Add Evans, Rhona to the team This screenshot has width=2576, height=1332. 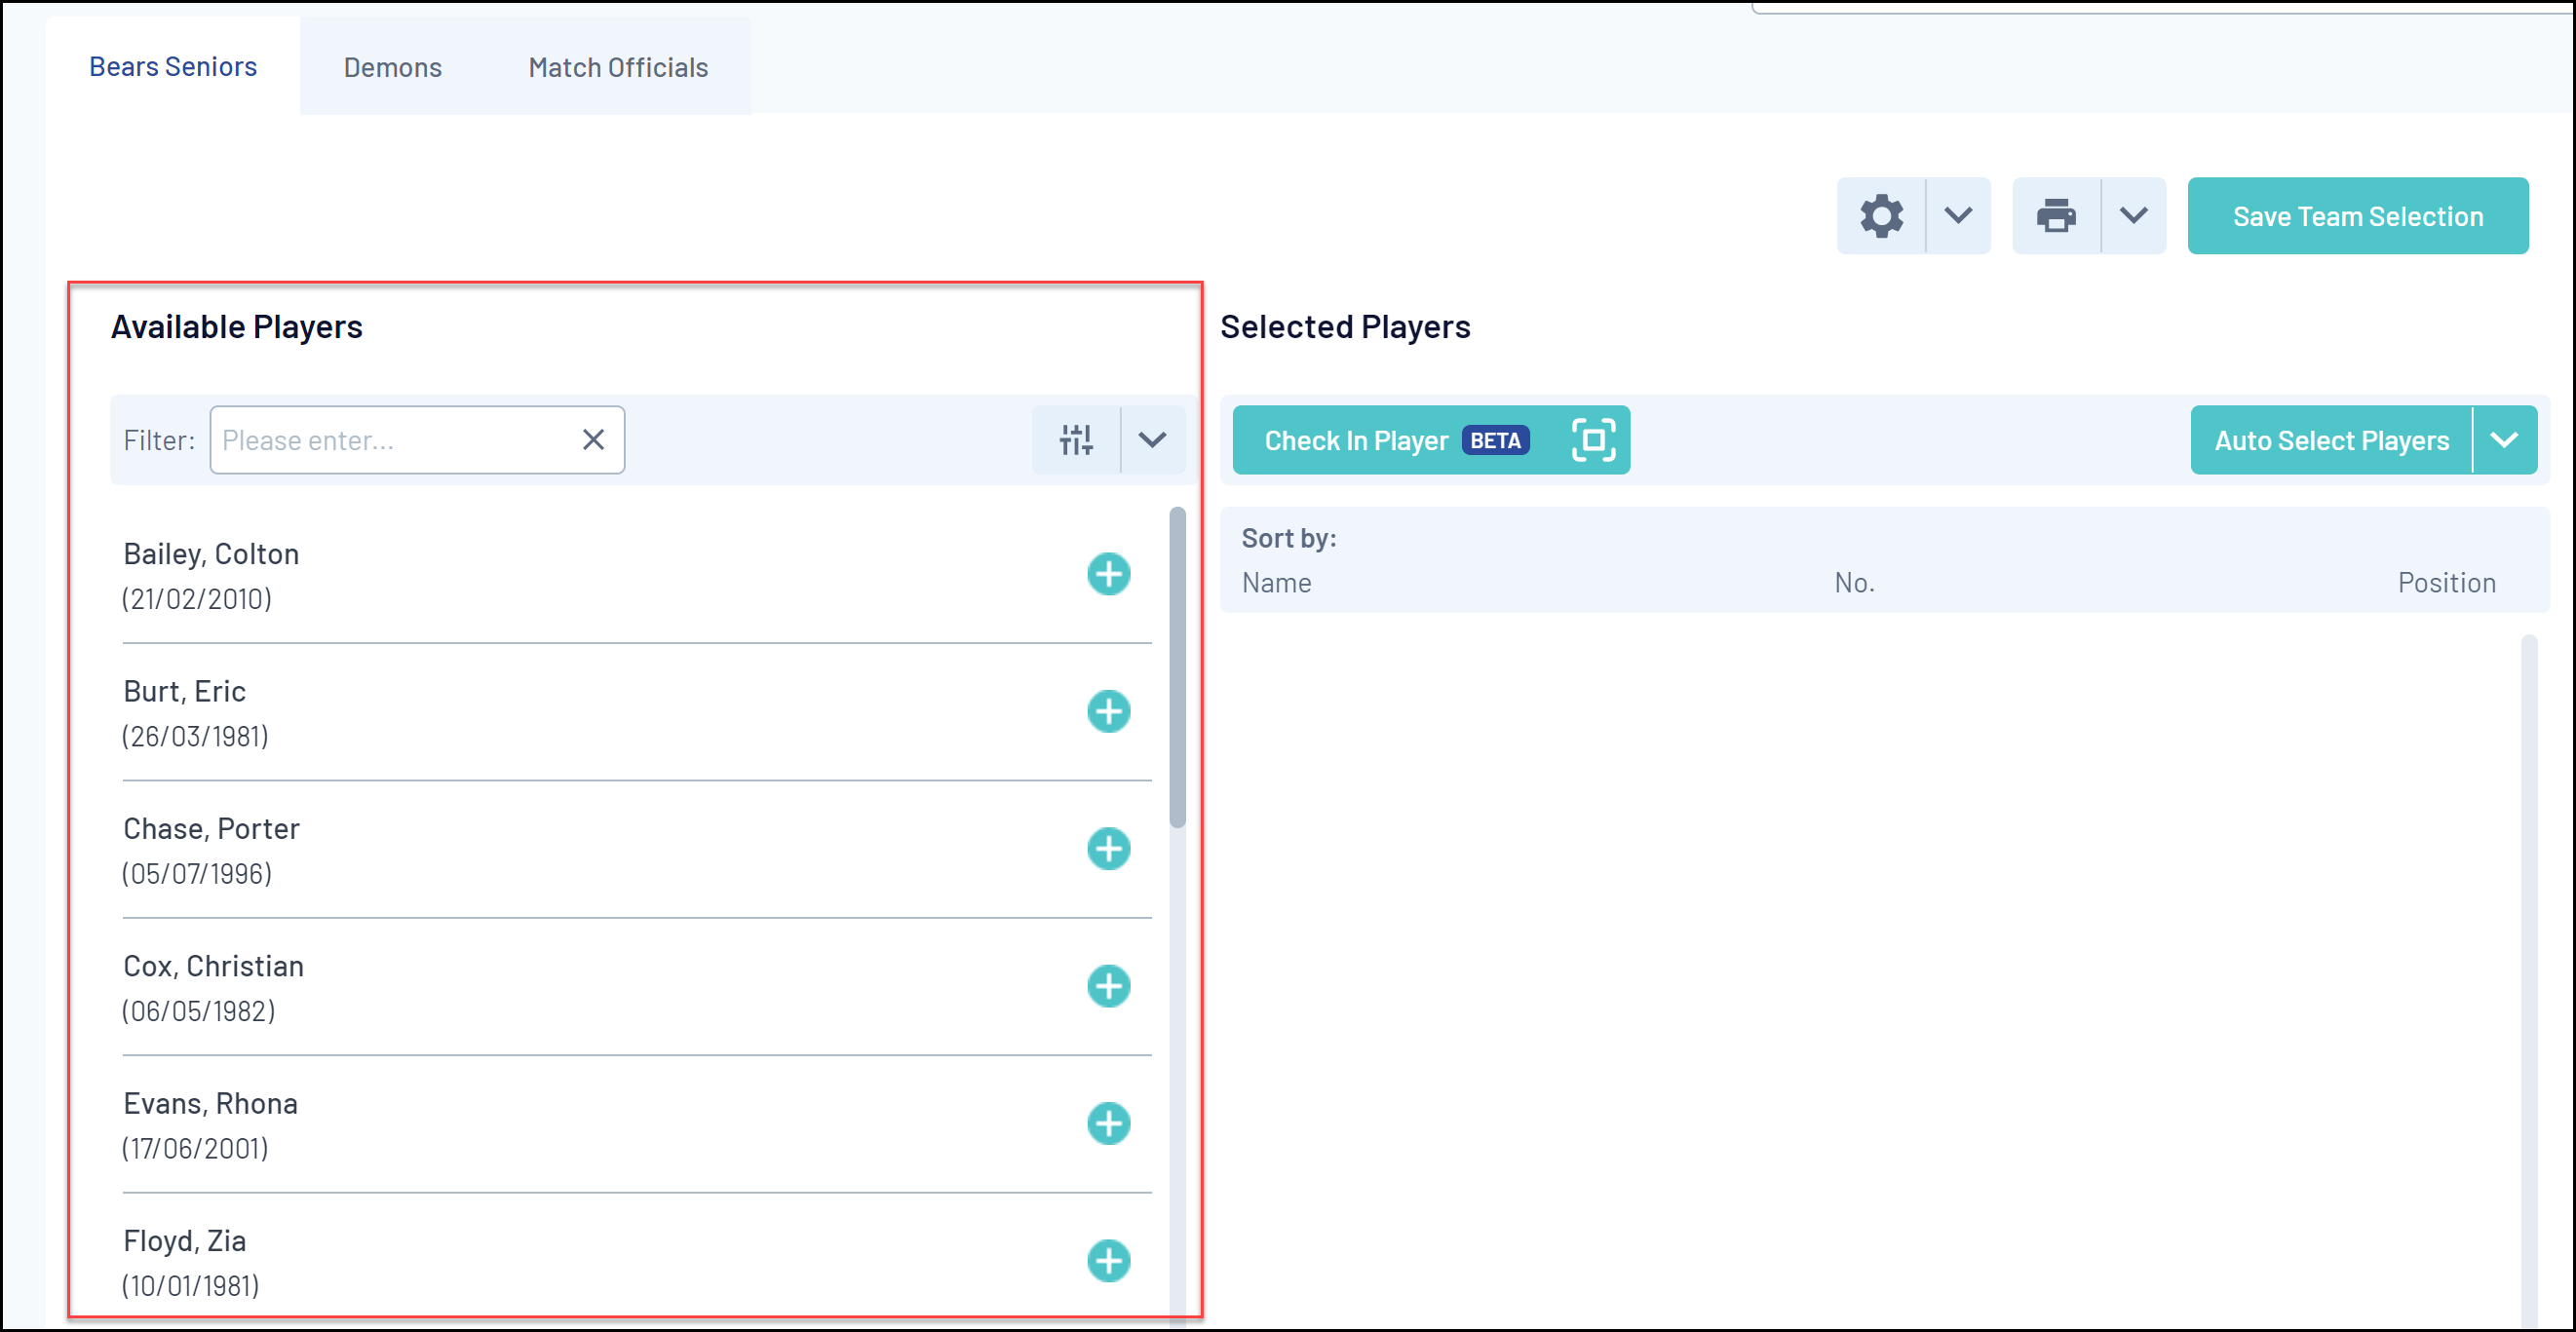pyautogui.click(x=1108, y=1123)
